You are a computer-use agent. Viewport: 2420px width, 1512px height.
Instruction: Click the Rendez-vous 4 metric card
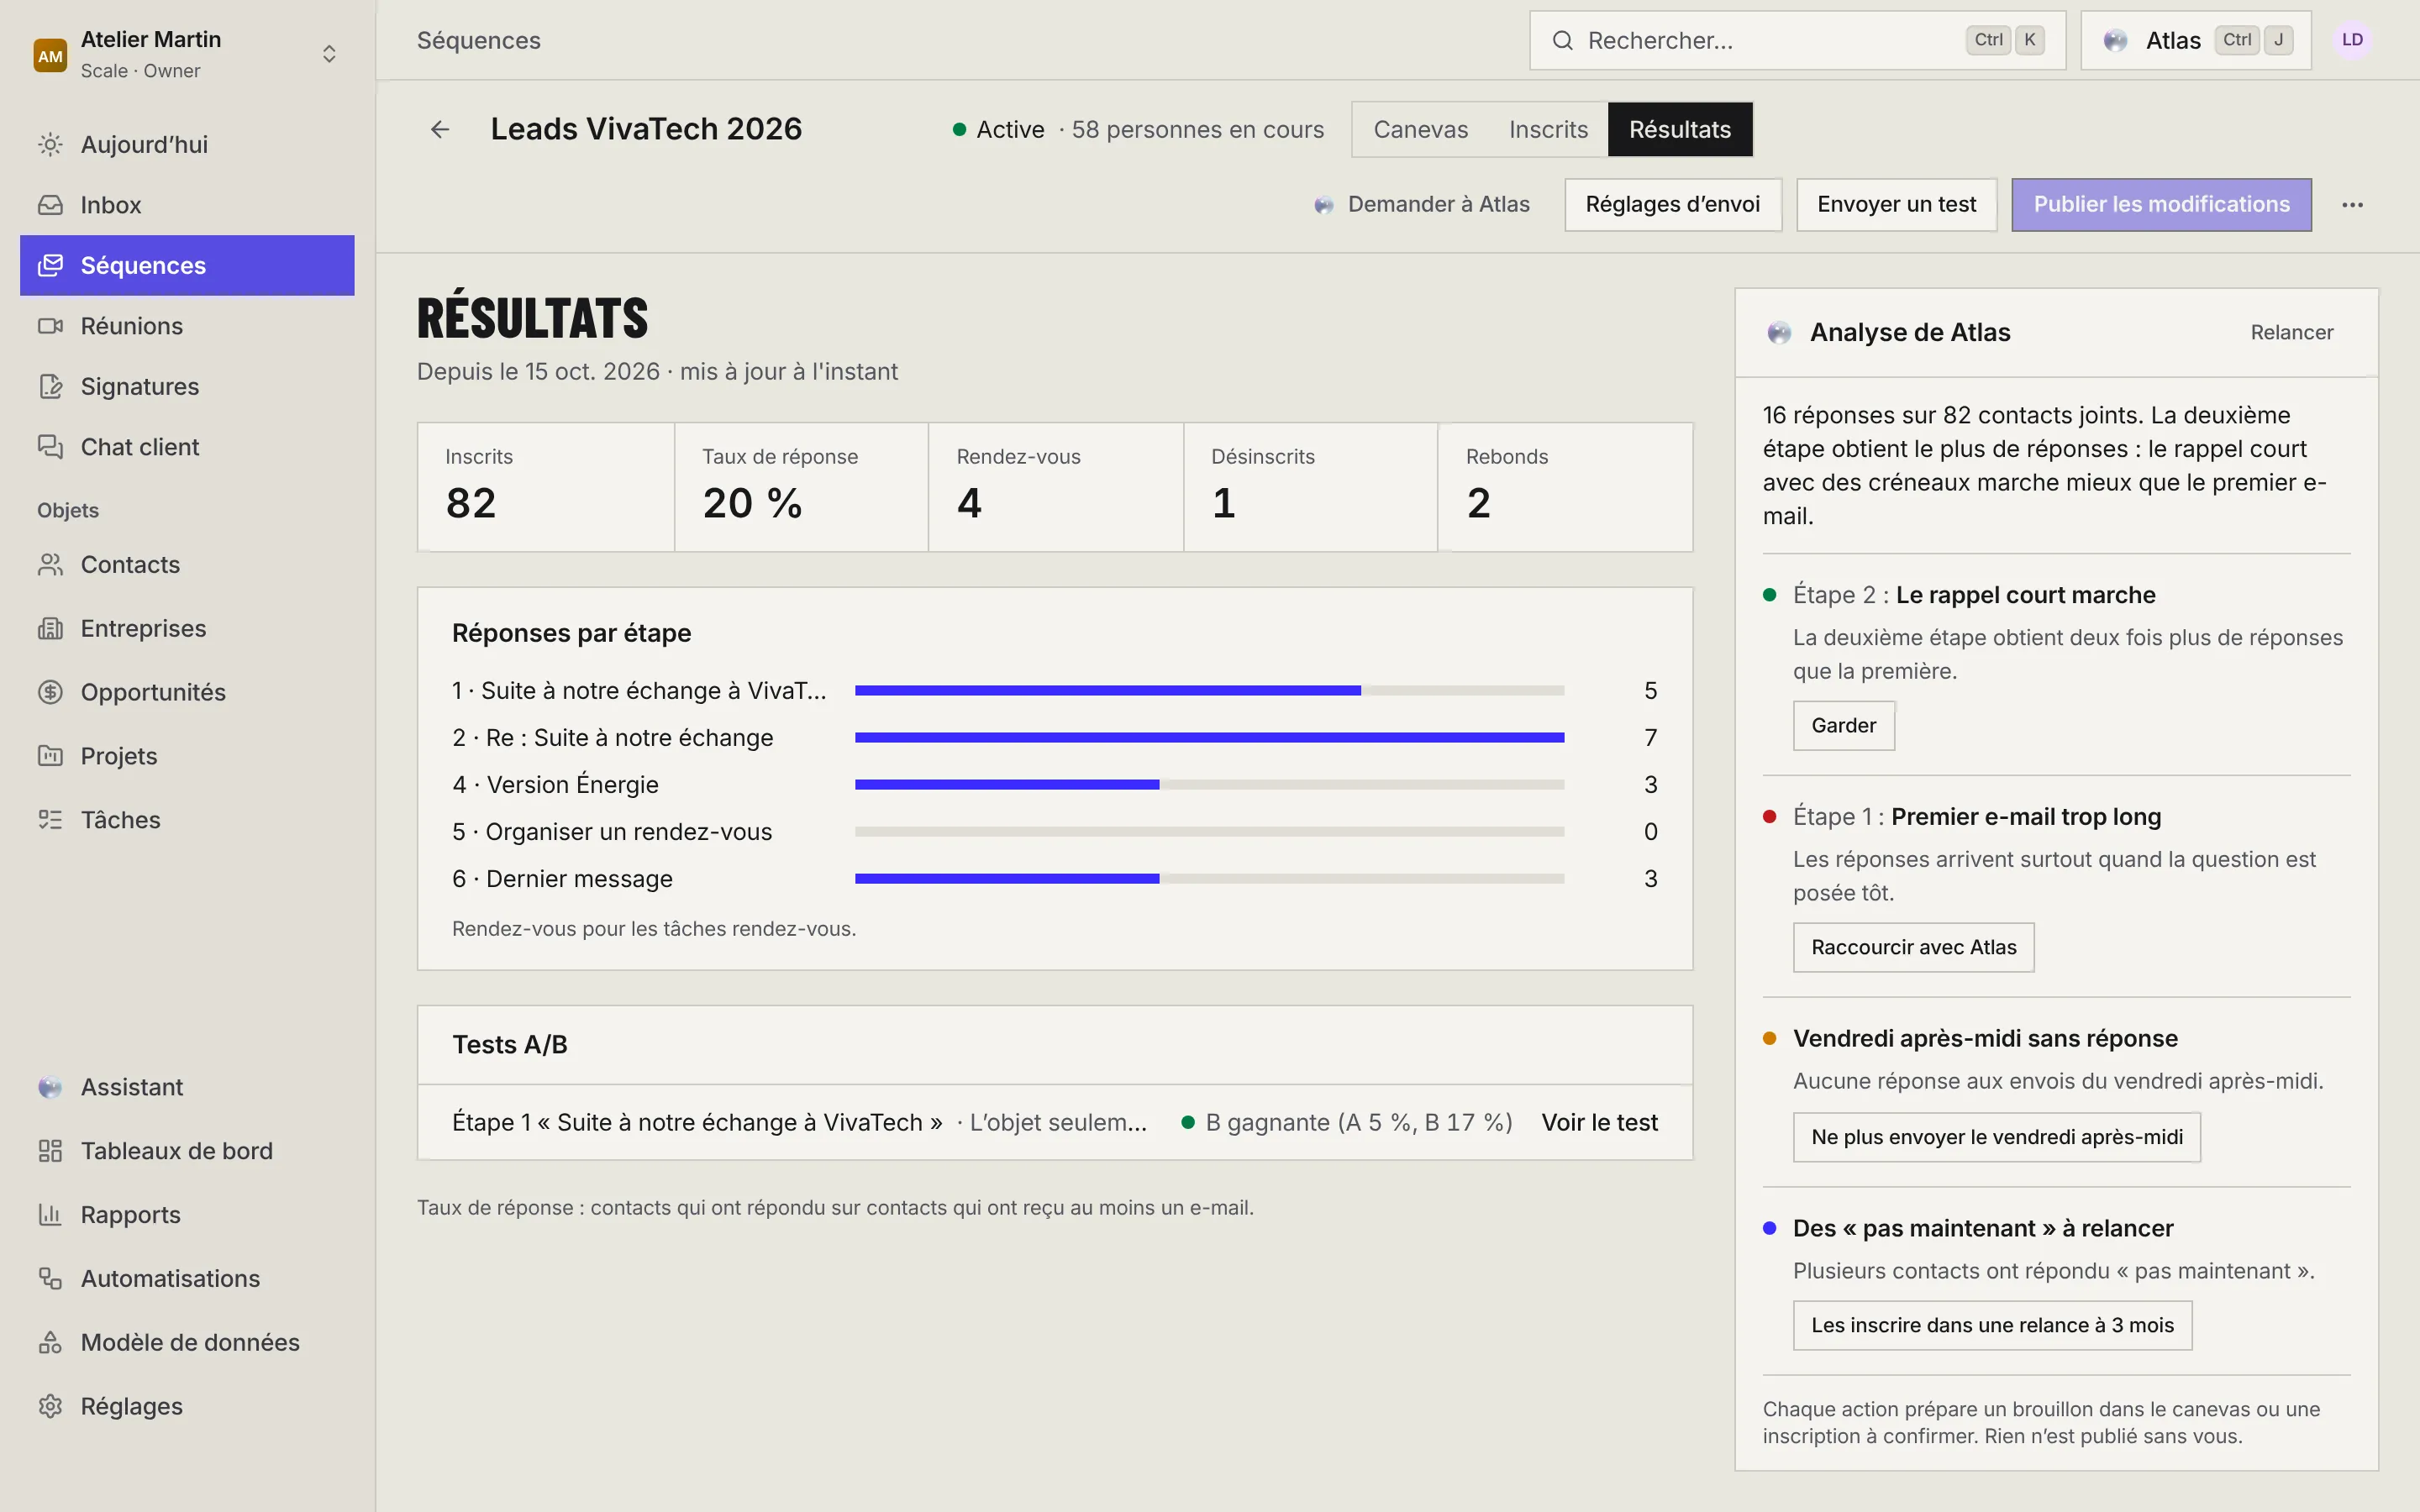tap(1055, 487)
